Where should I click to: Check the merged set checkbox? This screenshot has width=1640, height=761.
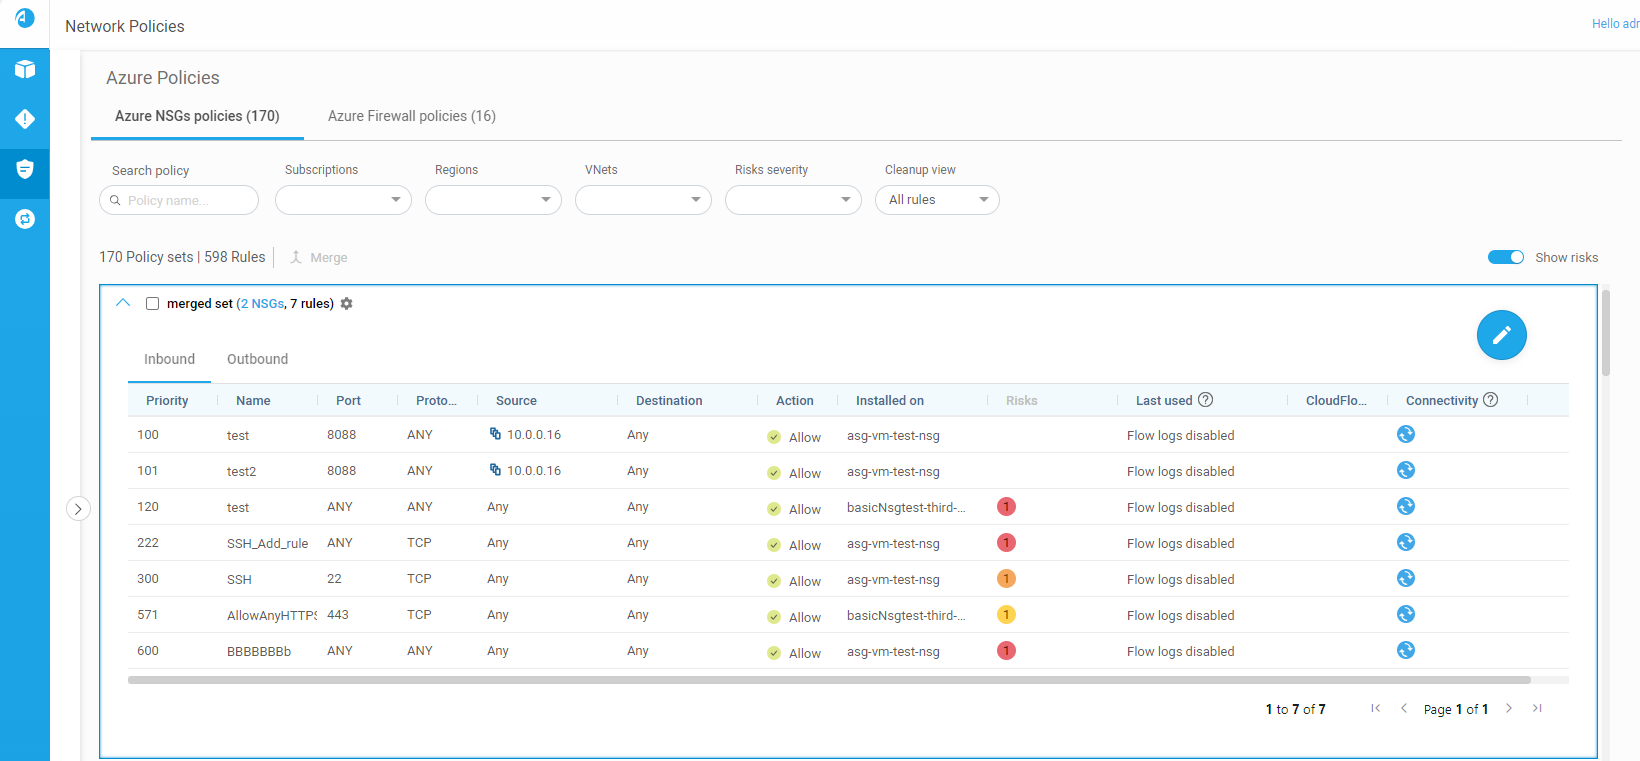pyautogui.click(x=153, y=304)
